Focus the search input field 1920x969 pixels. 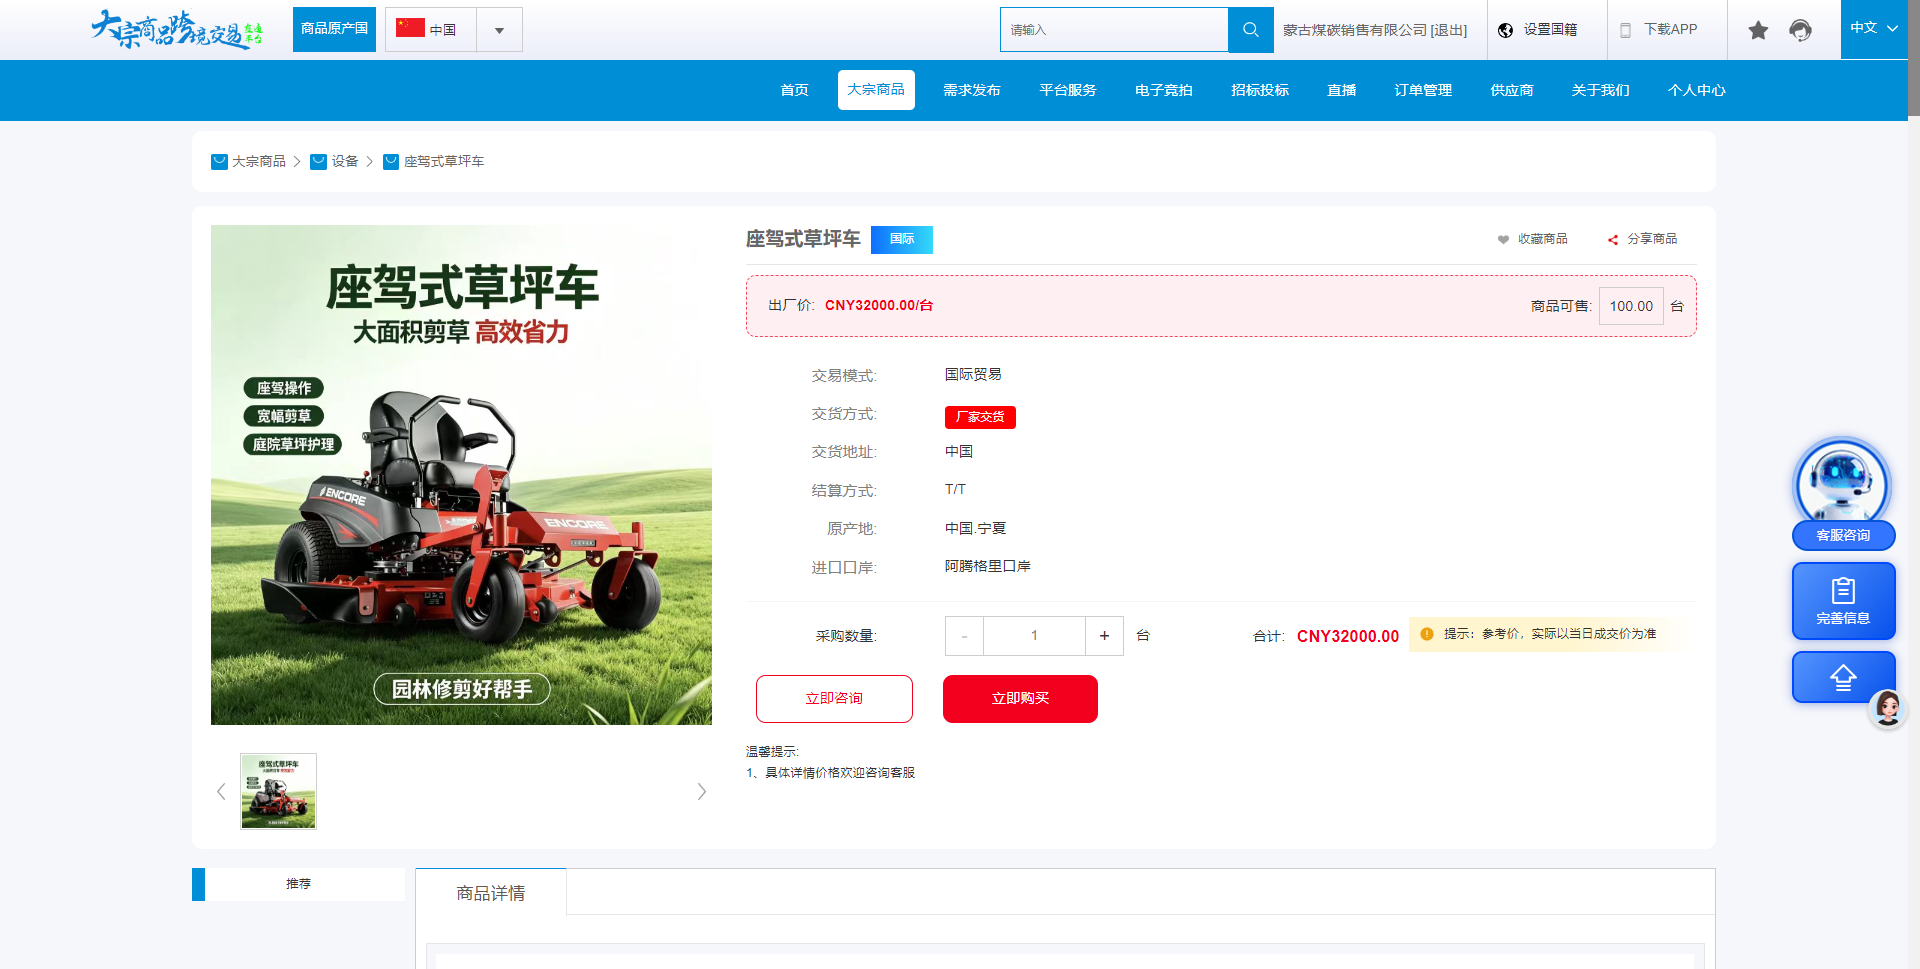coord(1114,30)
